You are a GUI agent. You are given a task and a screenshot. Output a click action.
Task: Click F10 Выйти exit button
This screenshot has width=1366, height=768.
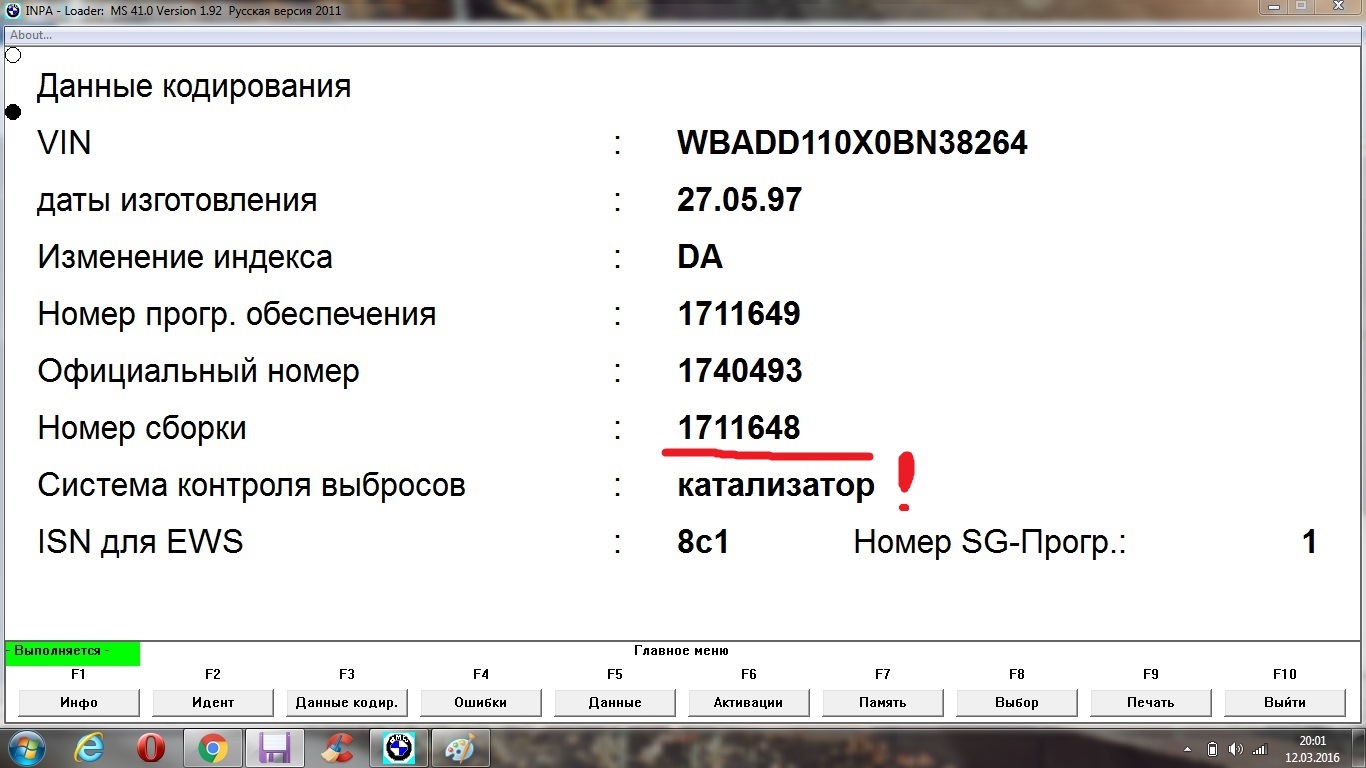point(1285,702)
